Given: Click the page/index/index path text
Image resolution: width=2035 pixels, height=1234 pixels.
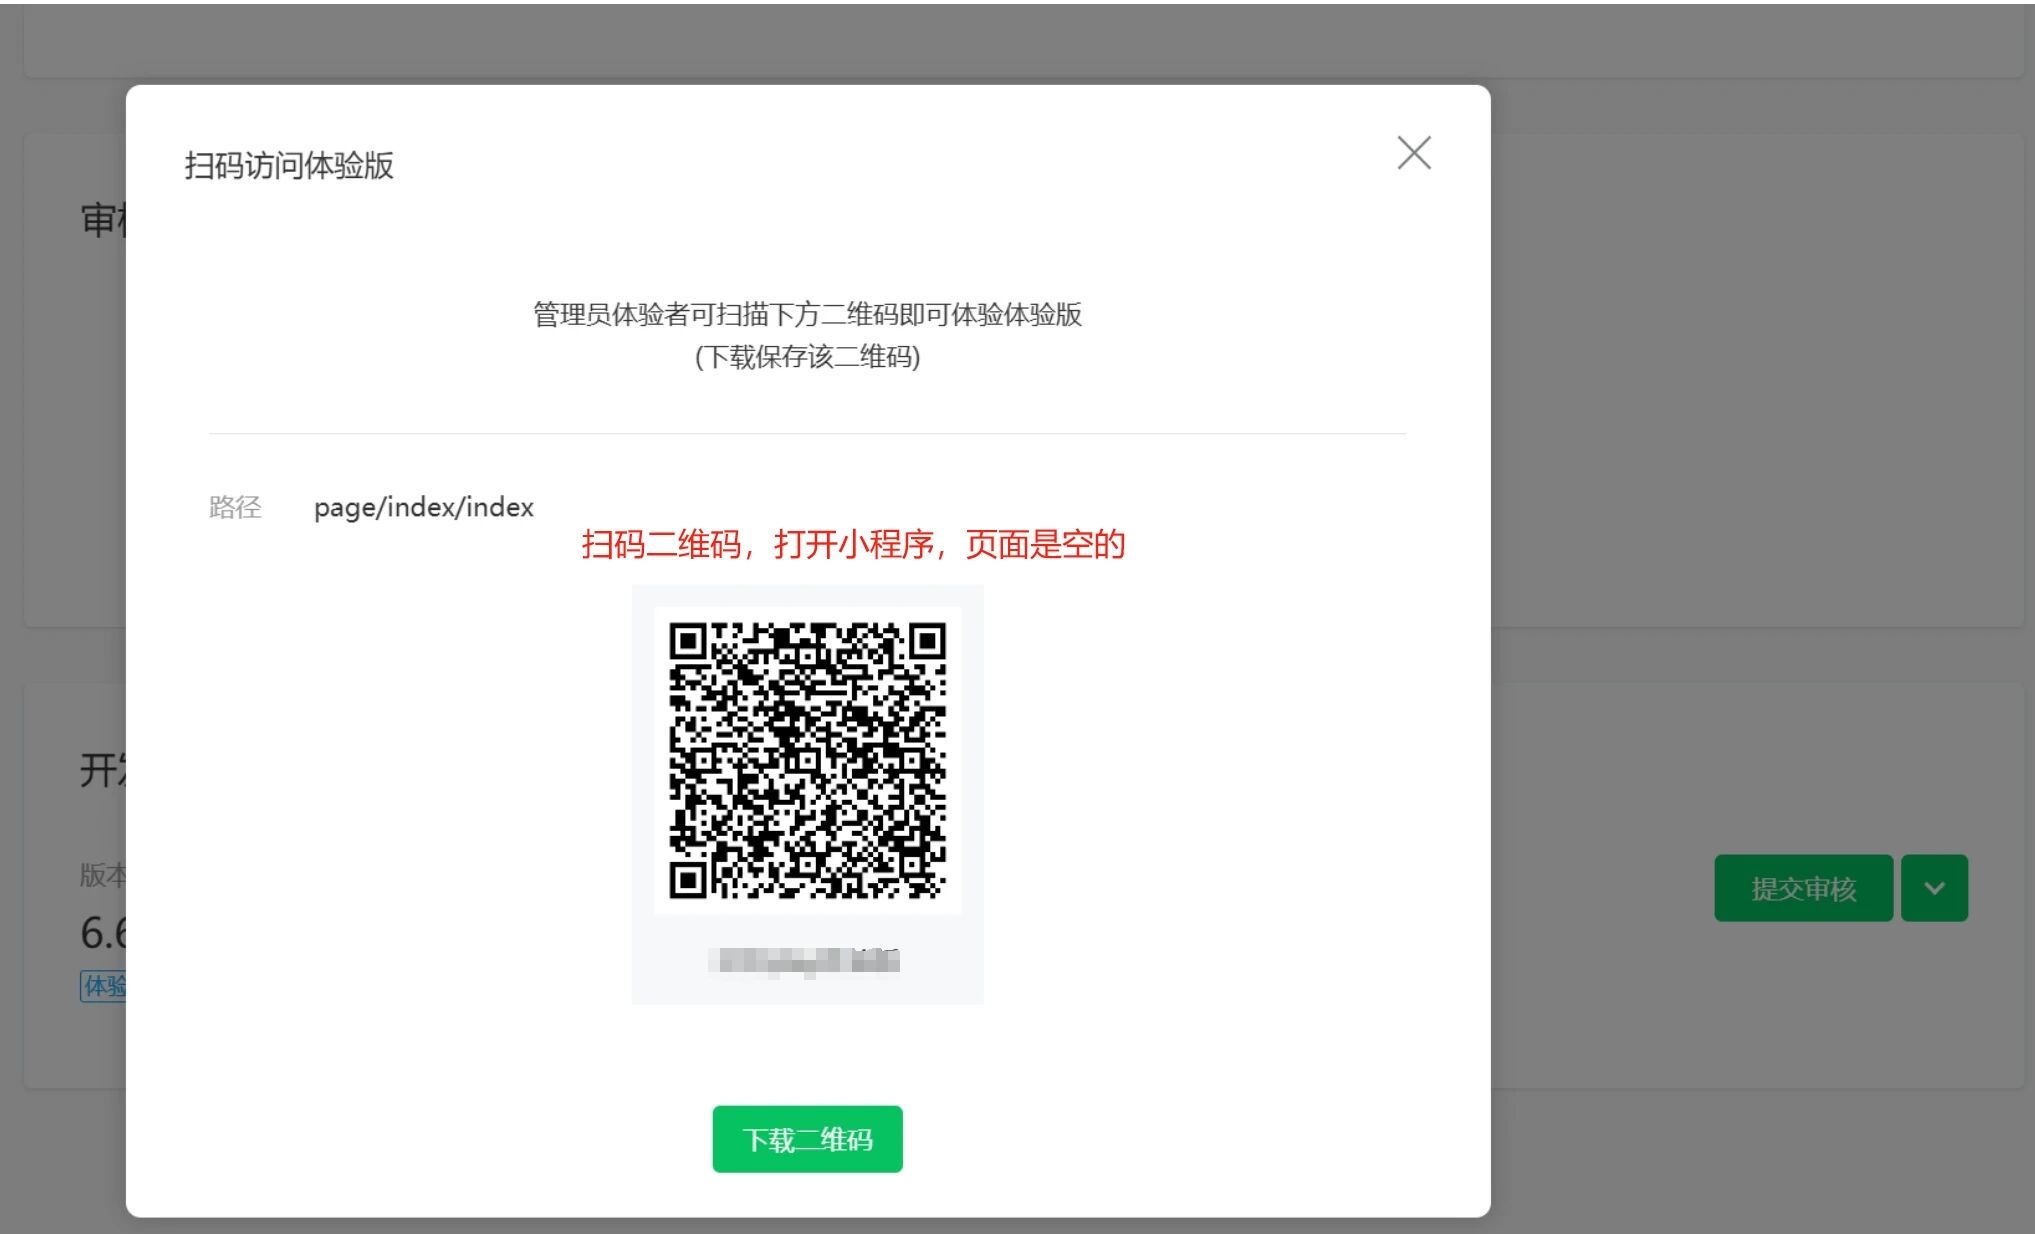Looking at the screenshot, I should click(x=423, y=507).
